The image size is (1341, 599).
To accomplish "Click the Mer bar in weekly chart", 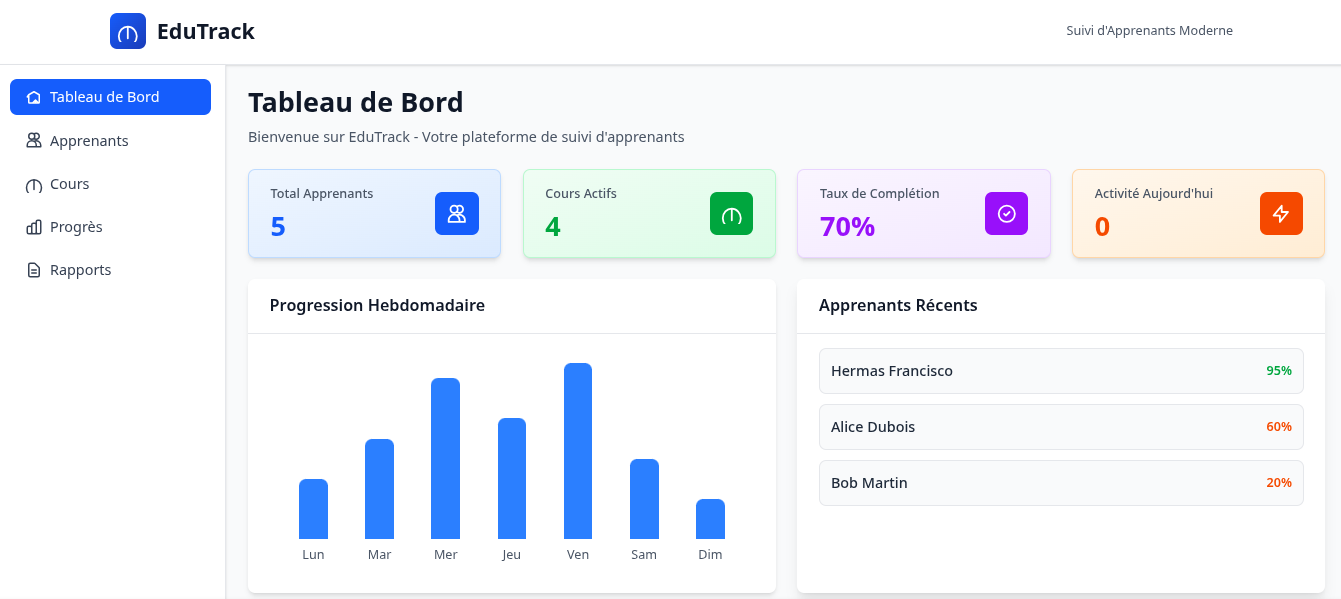I will [x=445, y=458].
